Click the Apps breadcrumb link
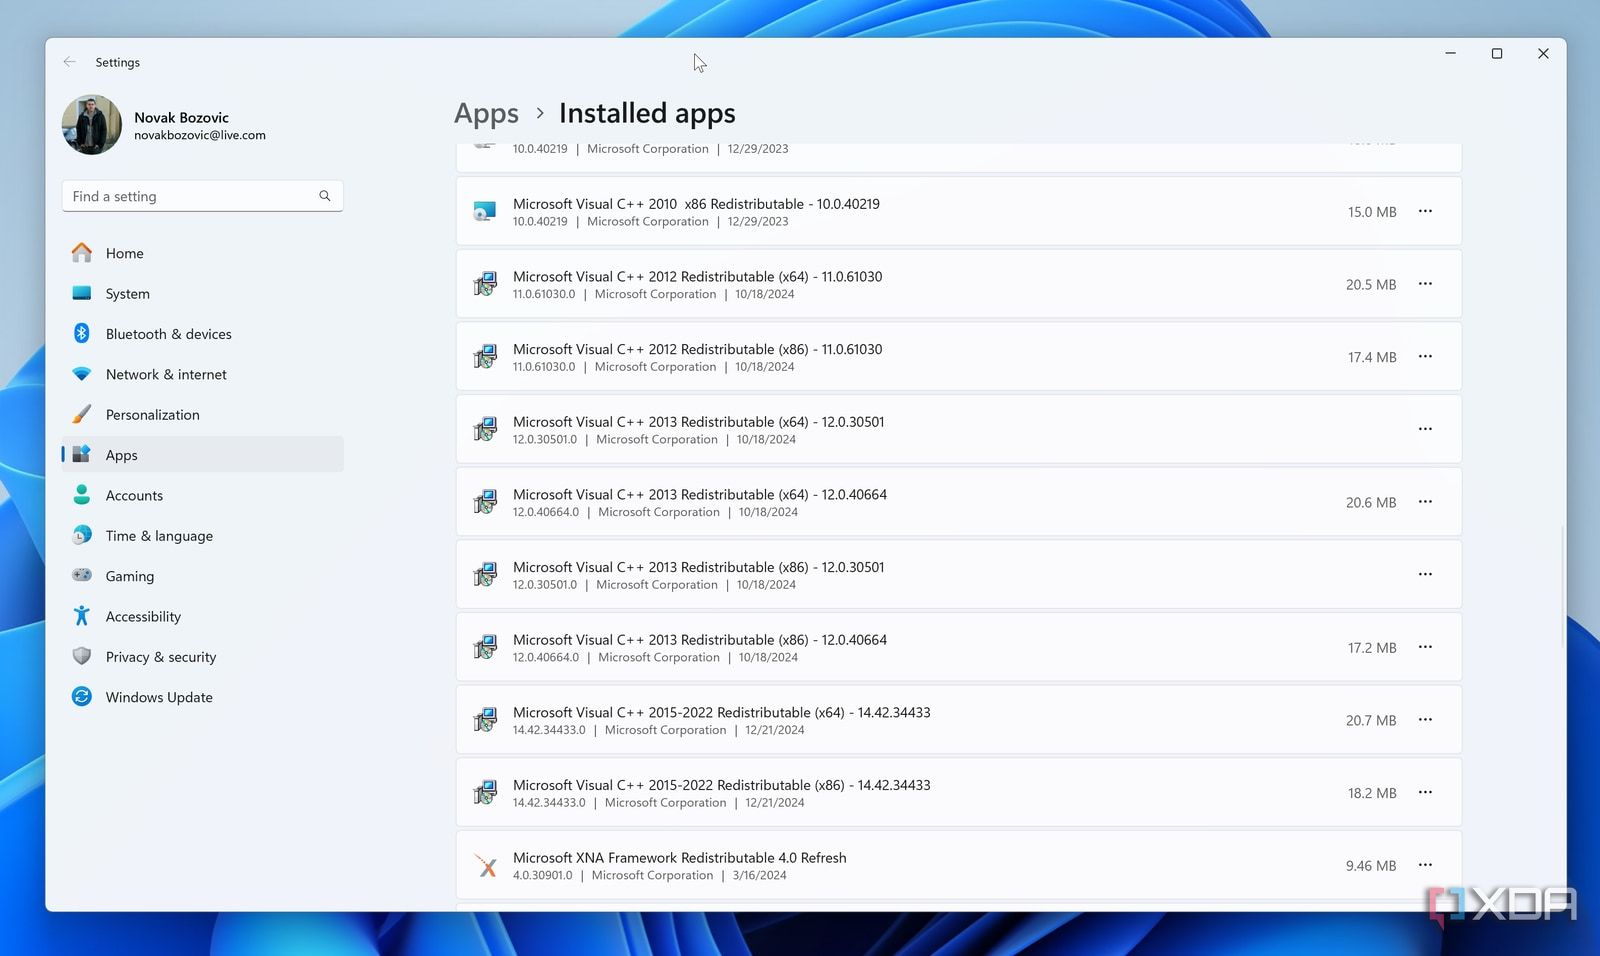Screen dimensions: 1600x956 pos(486,114)
